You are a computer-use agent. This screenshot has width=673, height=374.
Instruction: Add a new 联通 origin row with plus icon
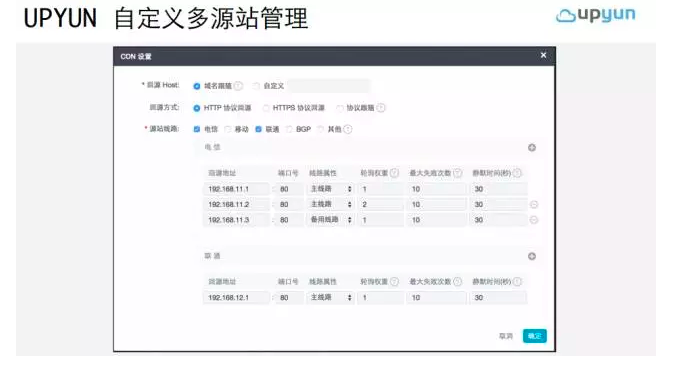532,256
